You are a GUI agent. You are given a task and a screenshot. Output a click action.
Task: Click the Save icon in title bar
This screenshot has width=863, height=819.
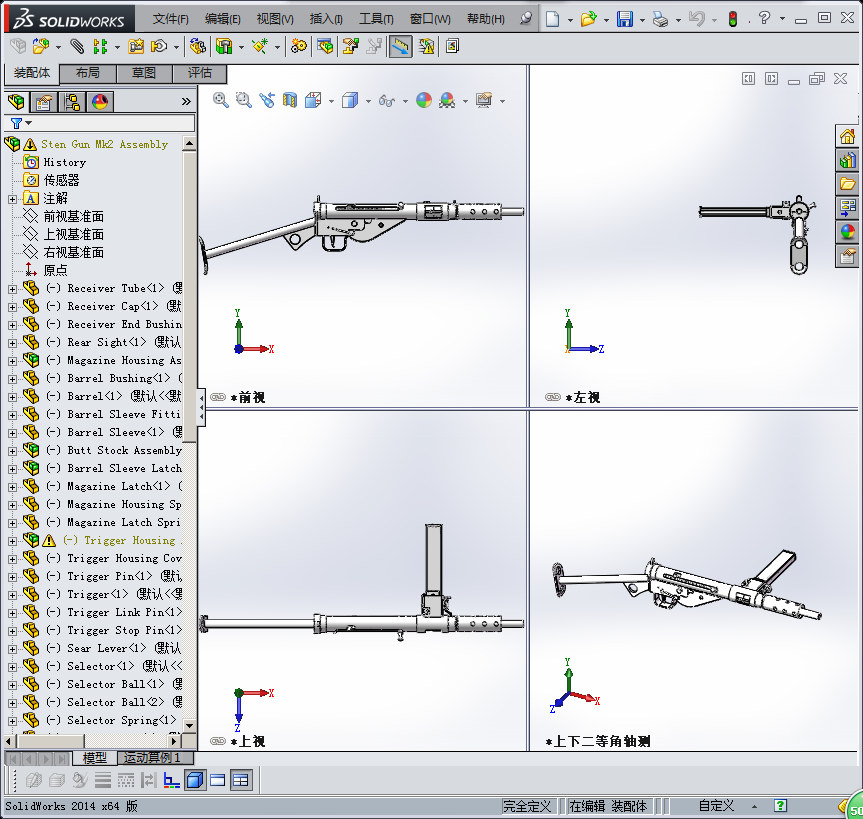pos(625,19)
